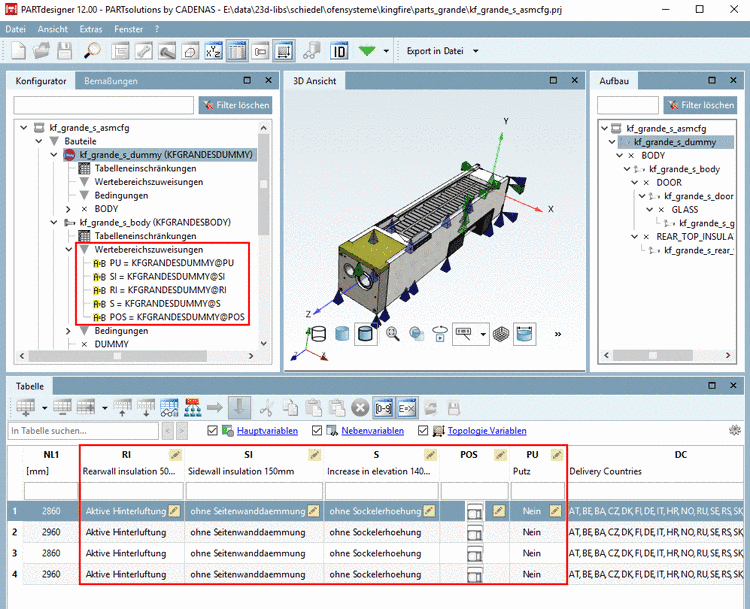
Task: Collapse the Wertebereichszuweisungen node of kf_grande_s_body
Action: (x=69, y=249)
